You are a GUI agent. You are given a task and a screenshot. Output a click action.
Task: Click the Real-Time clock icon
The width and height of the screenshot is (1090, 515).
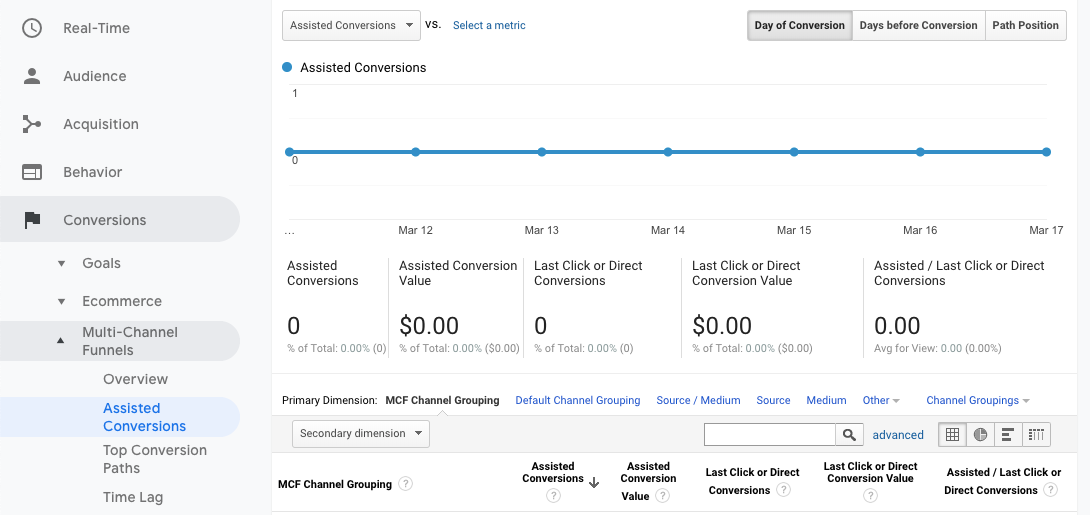coord(32,28)
